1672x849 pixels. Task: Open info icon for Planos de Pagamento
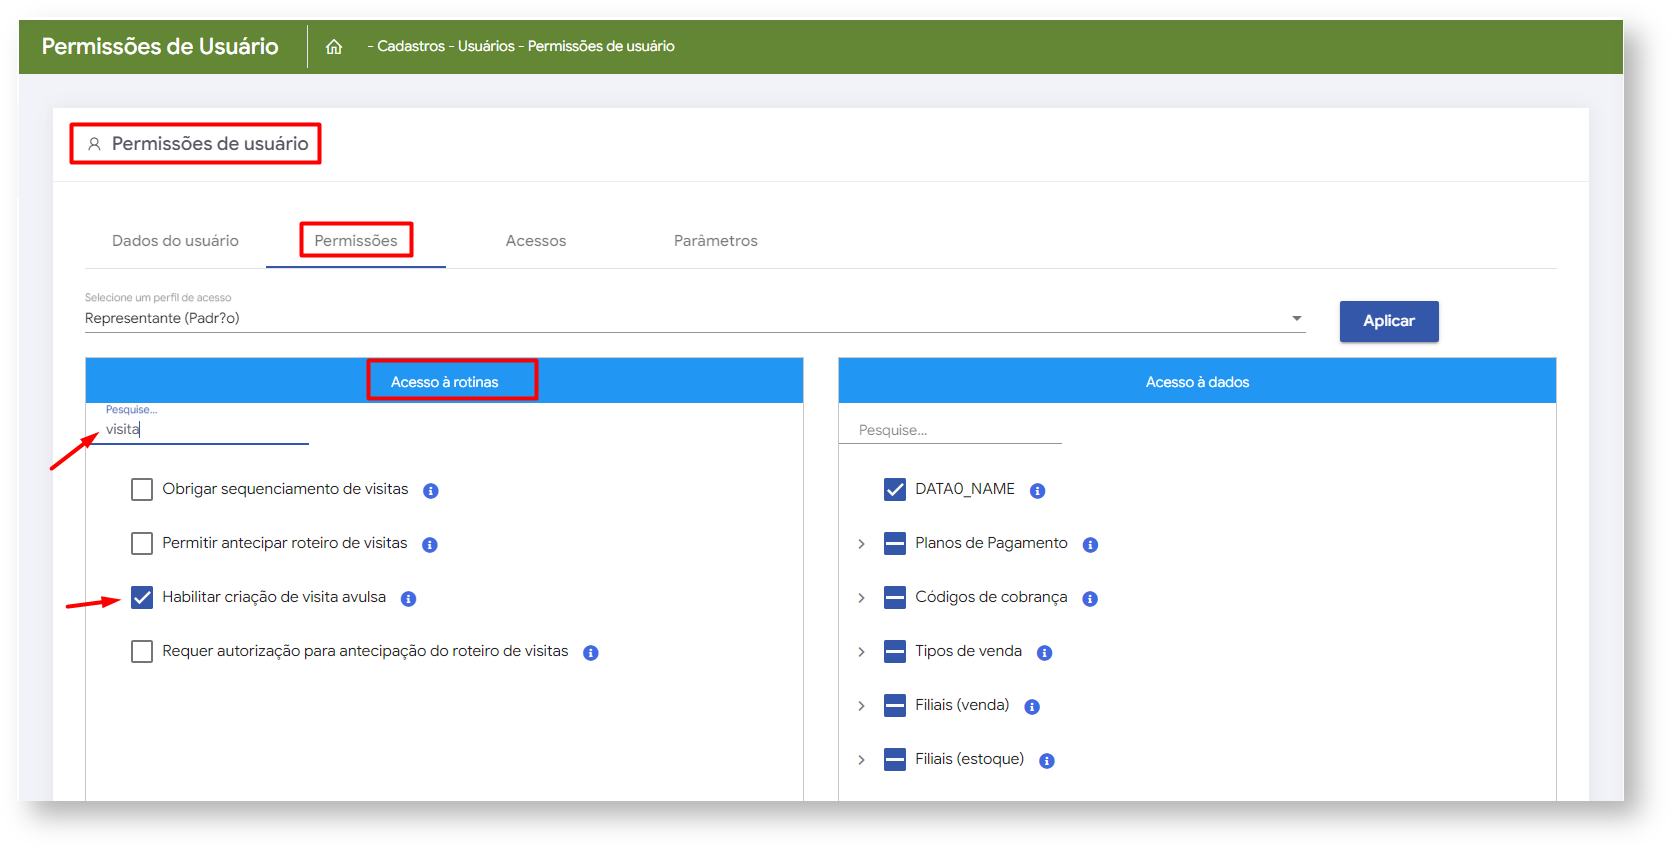click(x=1090, y=545)
